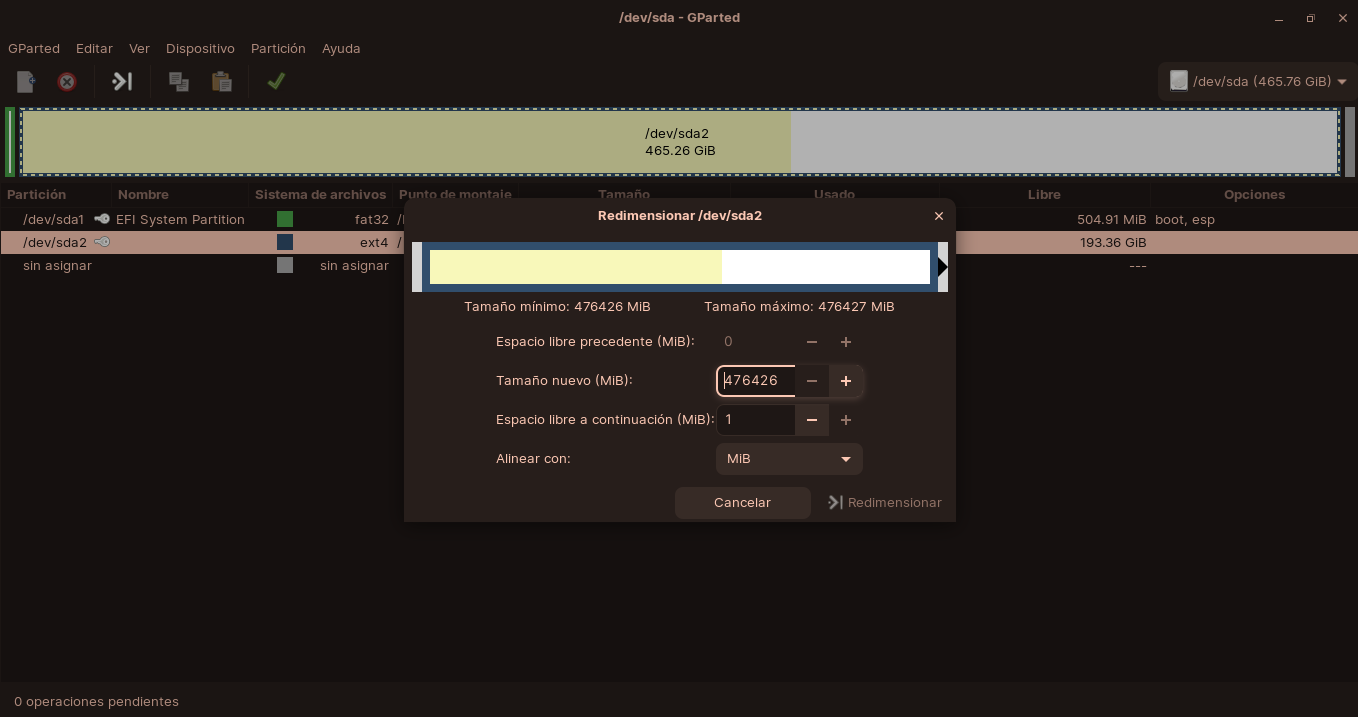Click the fat32 filesystem cell
Image resolution: width=1358 pixels, height=717 pixels.
tap(372, 219)
